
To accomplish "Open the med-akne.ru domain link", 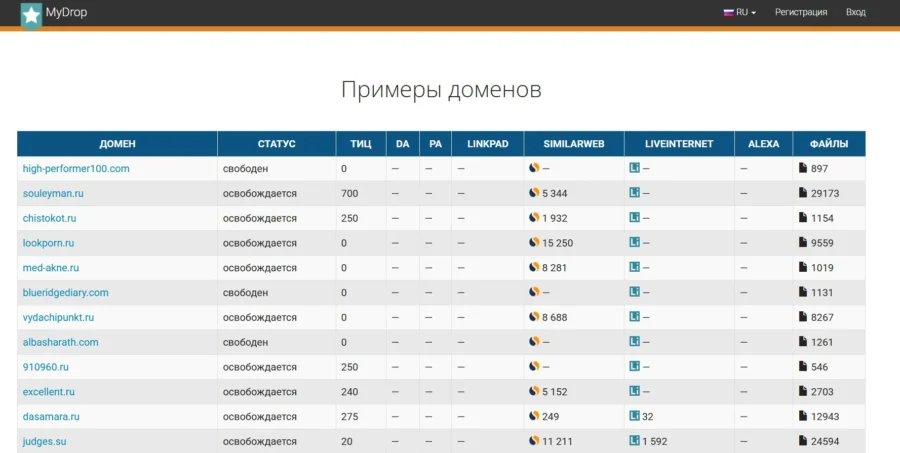I will tap(51, 268).
